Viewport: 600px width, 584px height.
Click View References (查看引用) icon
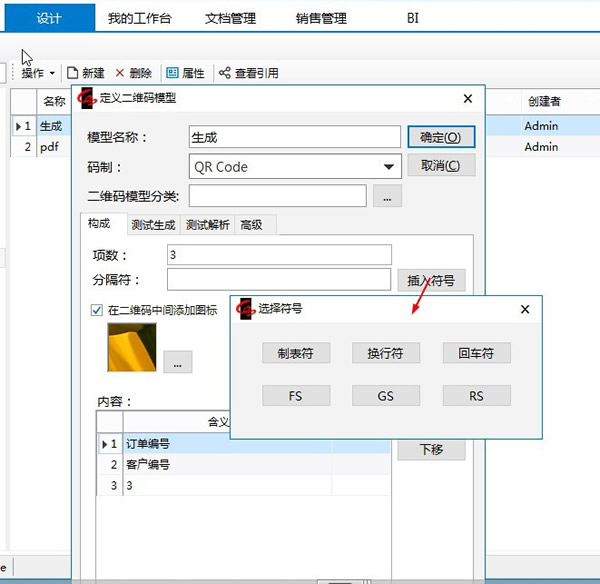click(225, 73)
